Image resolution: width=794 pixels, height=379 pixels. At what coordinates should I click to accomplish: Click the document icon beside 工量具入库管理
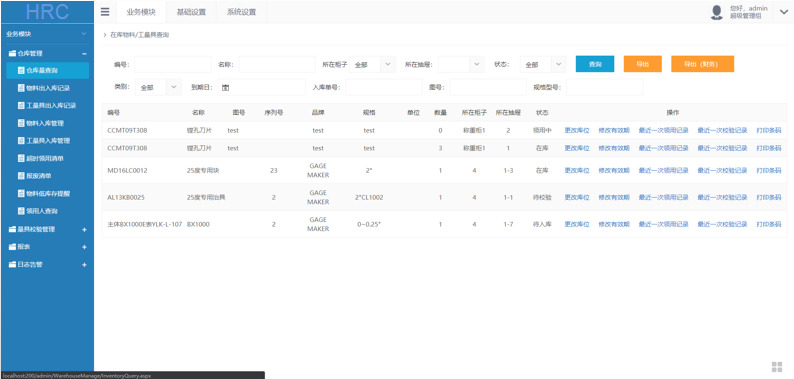point(21,140)
